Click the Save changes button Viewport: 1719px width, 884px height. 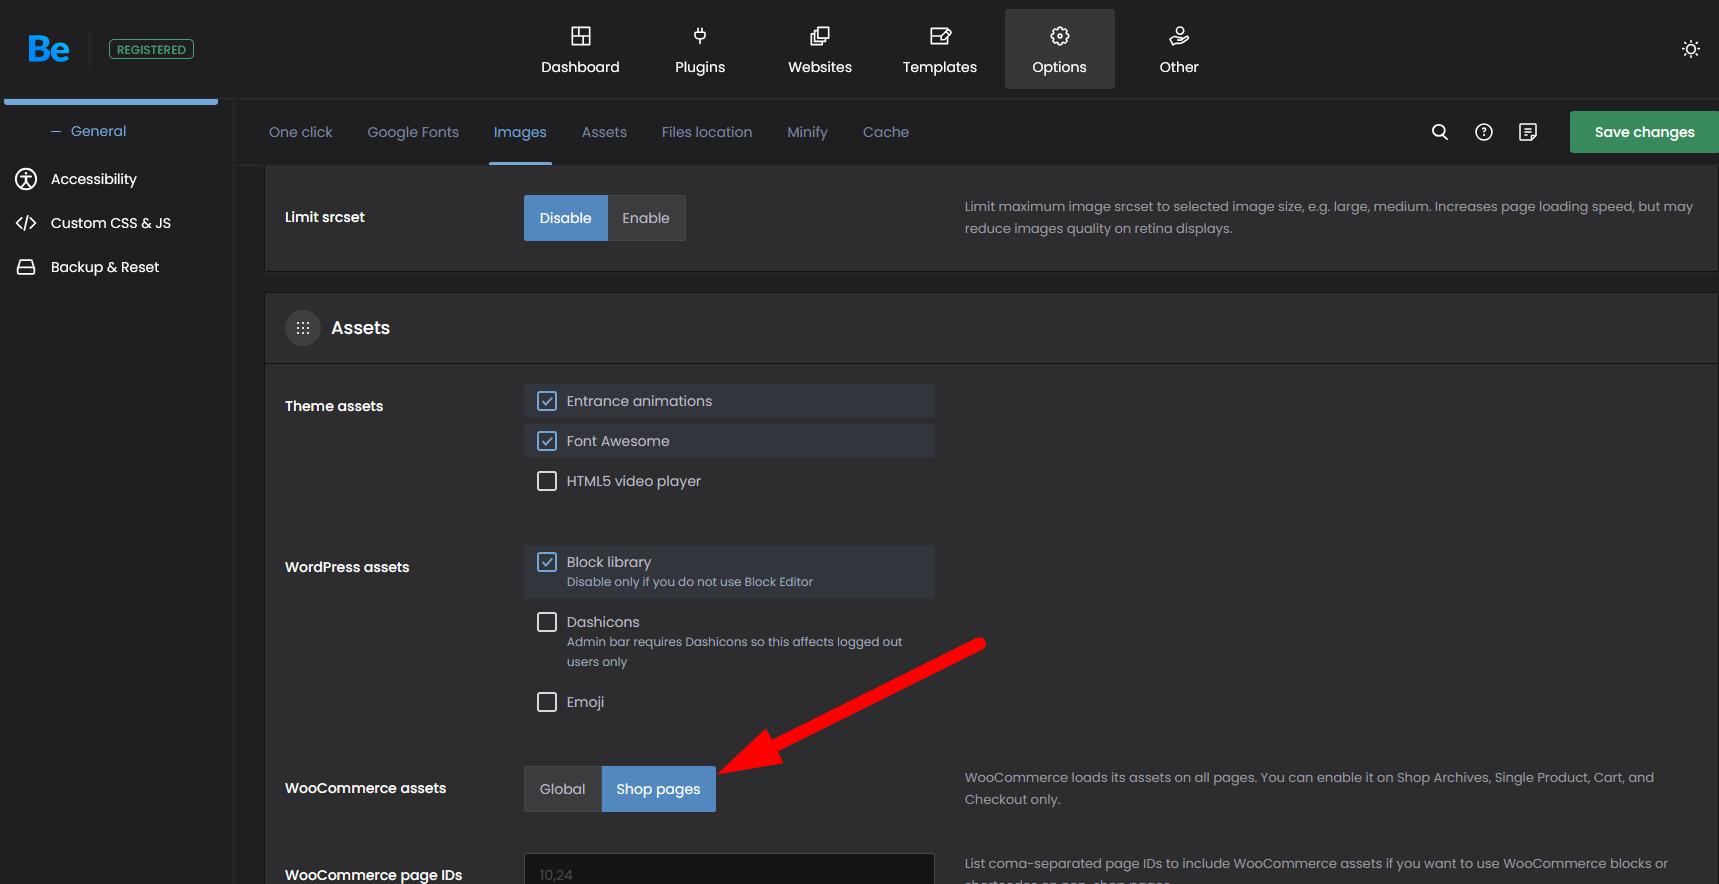click(1644, 132)
